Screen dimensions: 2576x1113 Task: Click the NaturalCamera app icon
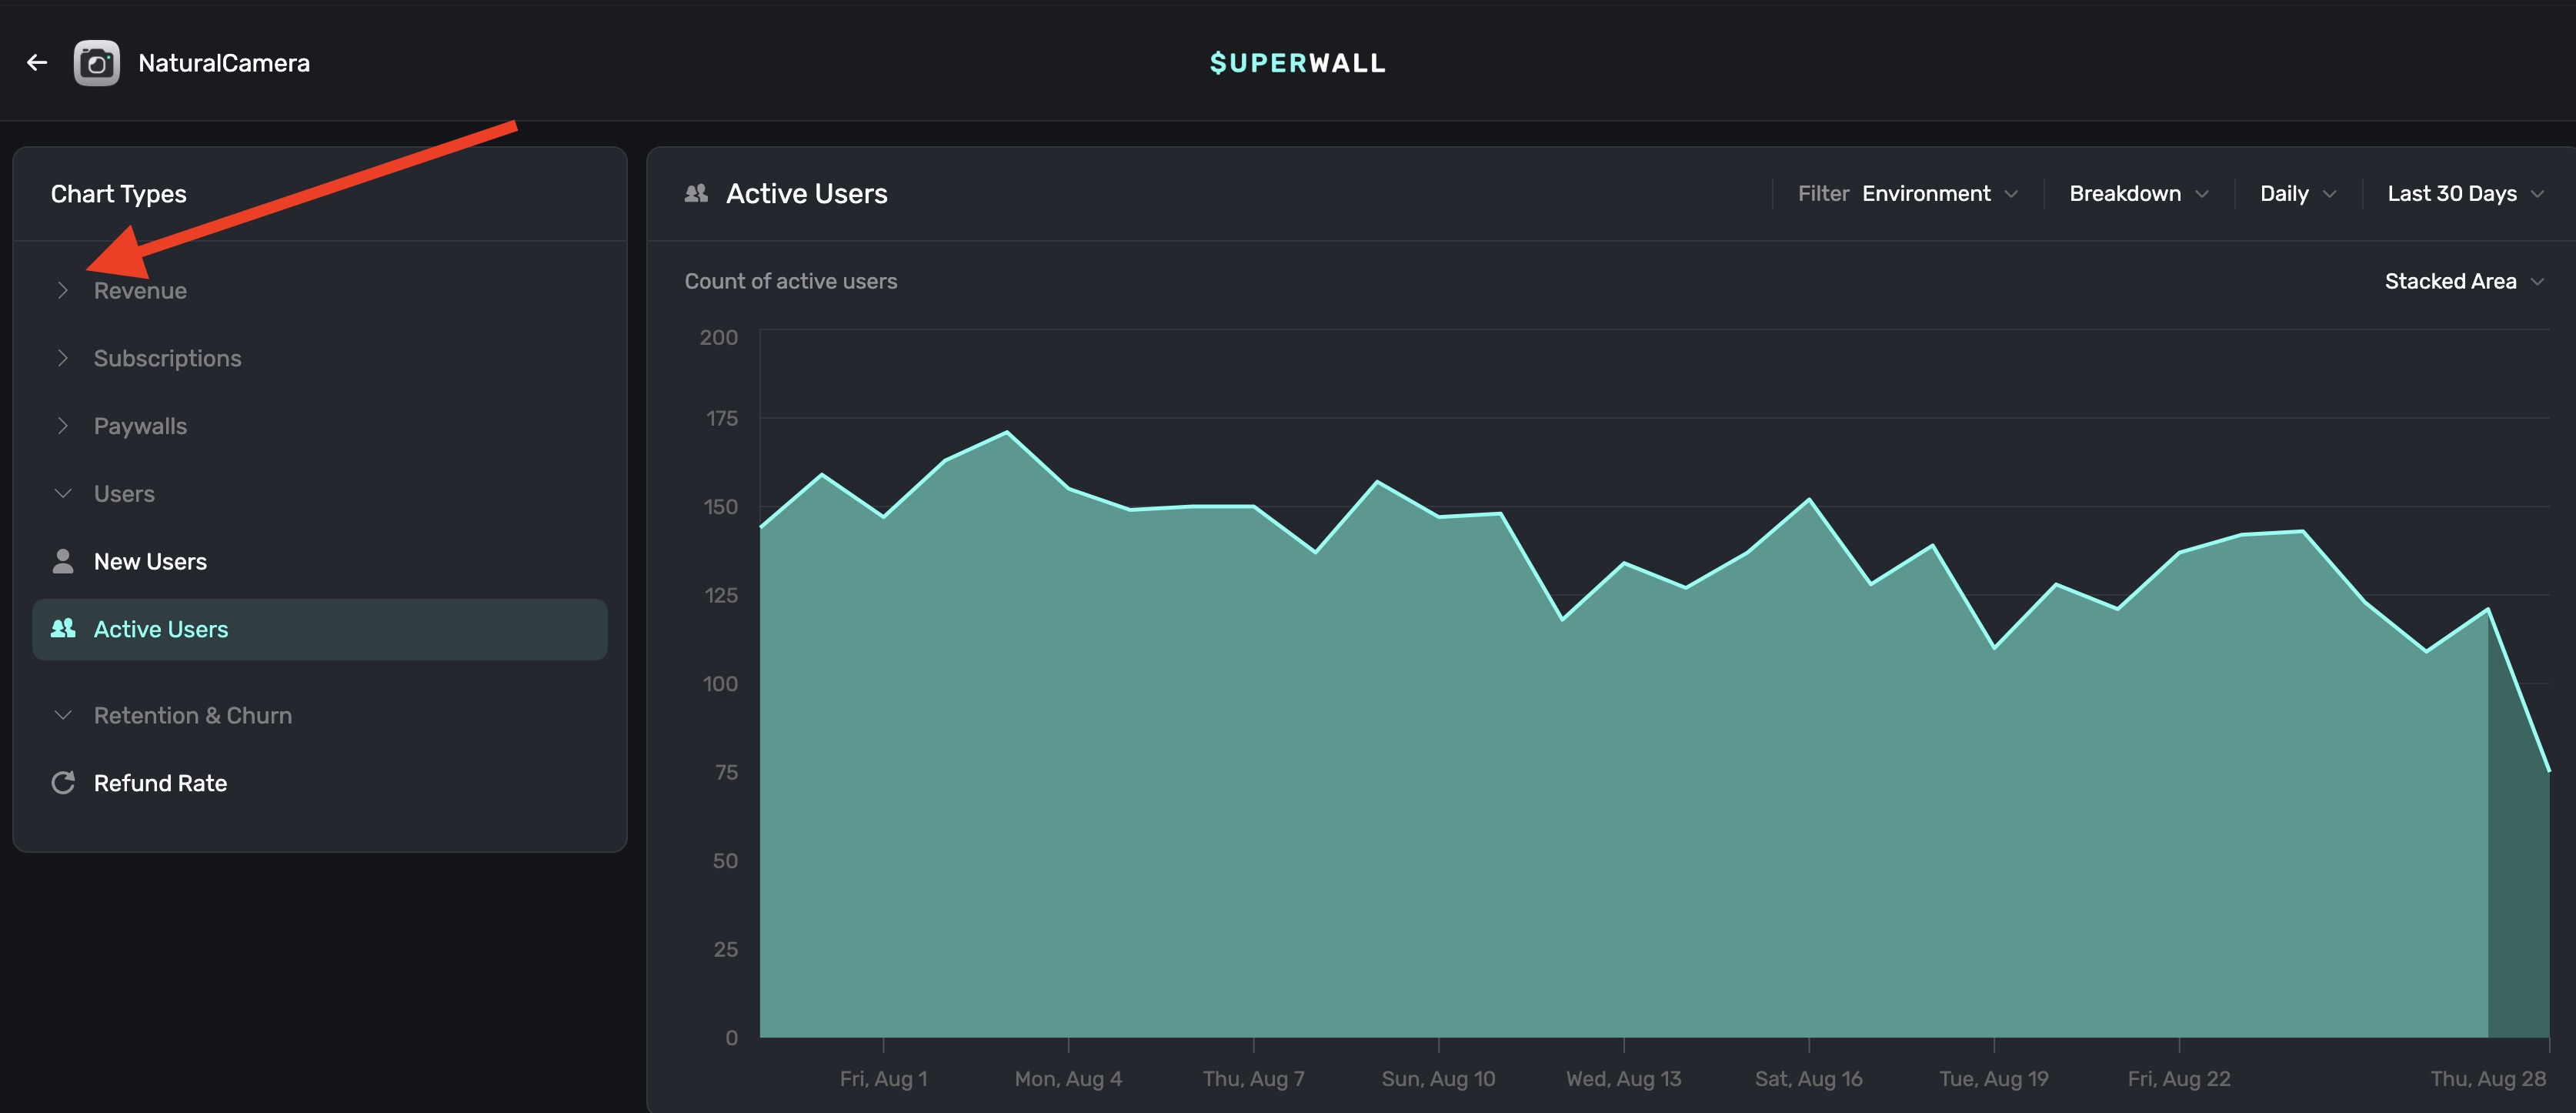pyautogui.click(x=97, y=63)
